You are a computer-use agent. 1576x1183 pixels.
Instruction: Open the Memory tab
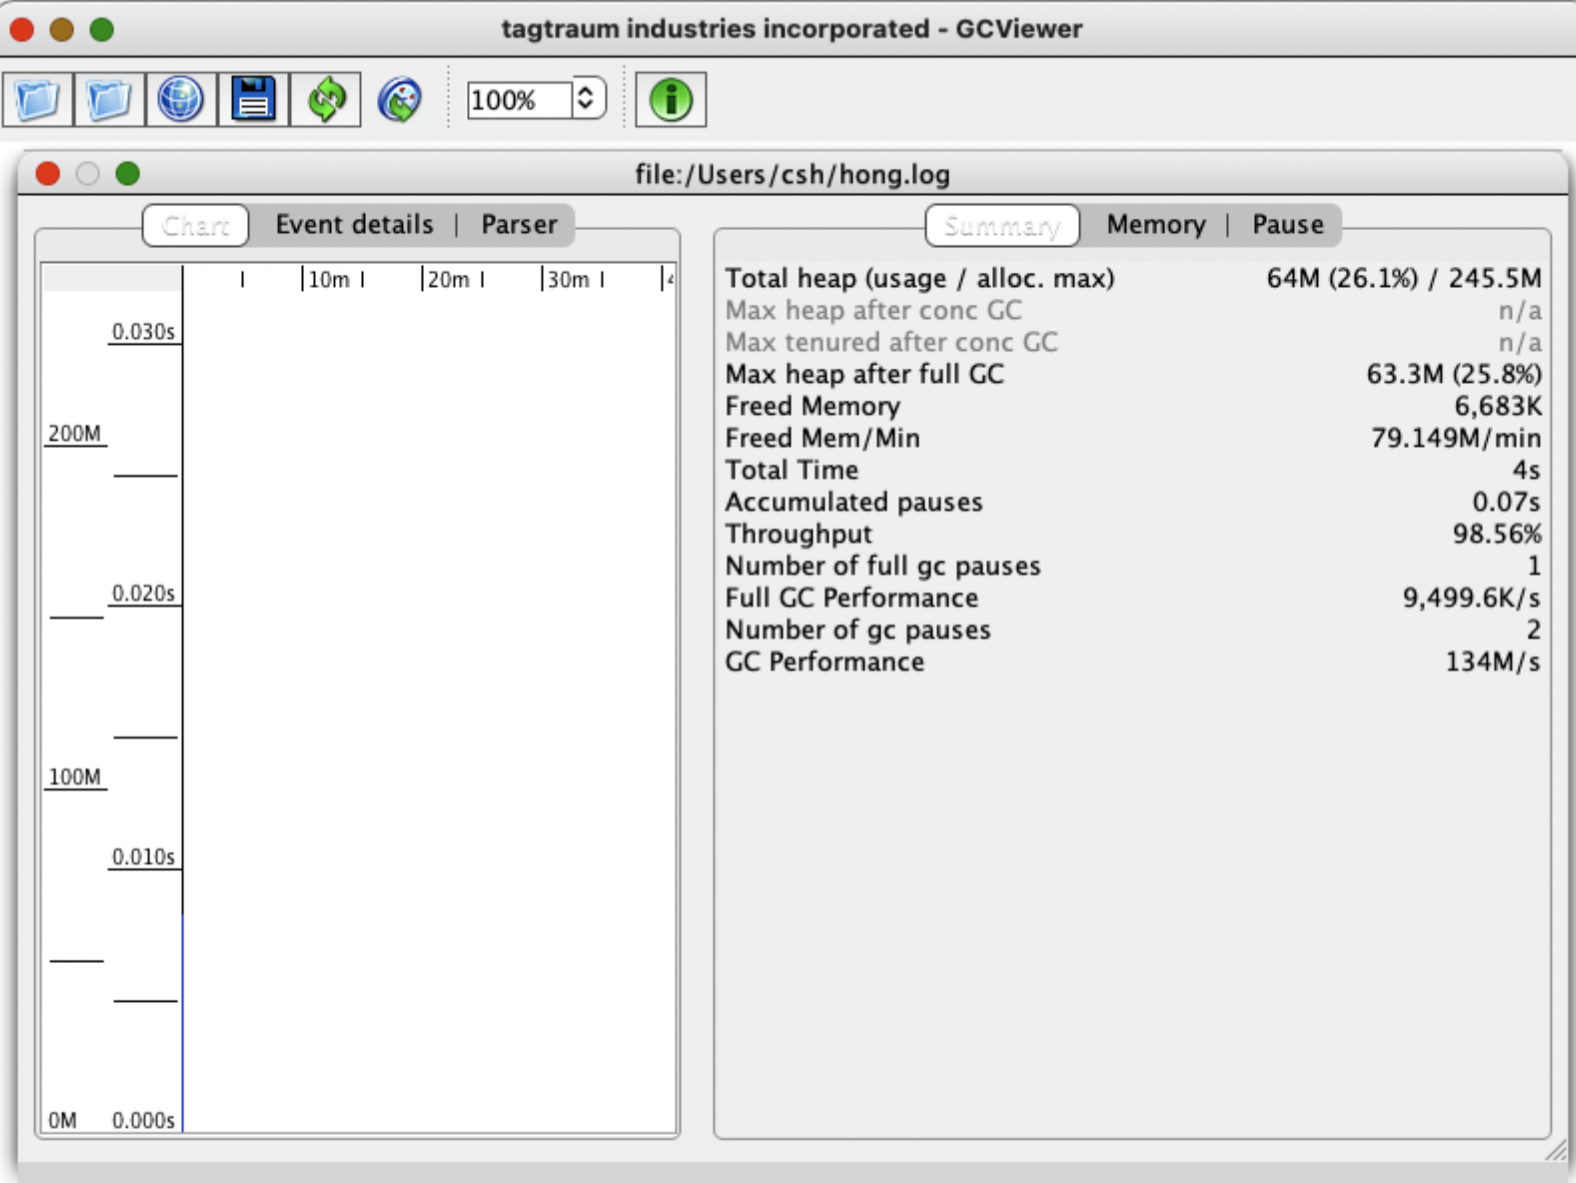pos(1156,224)
